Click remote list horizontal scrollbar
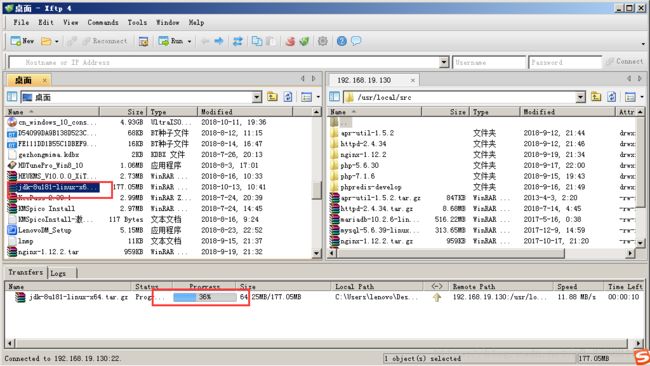The height and width of the screenshot is (366, 650). [x=451, y=253]
